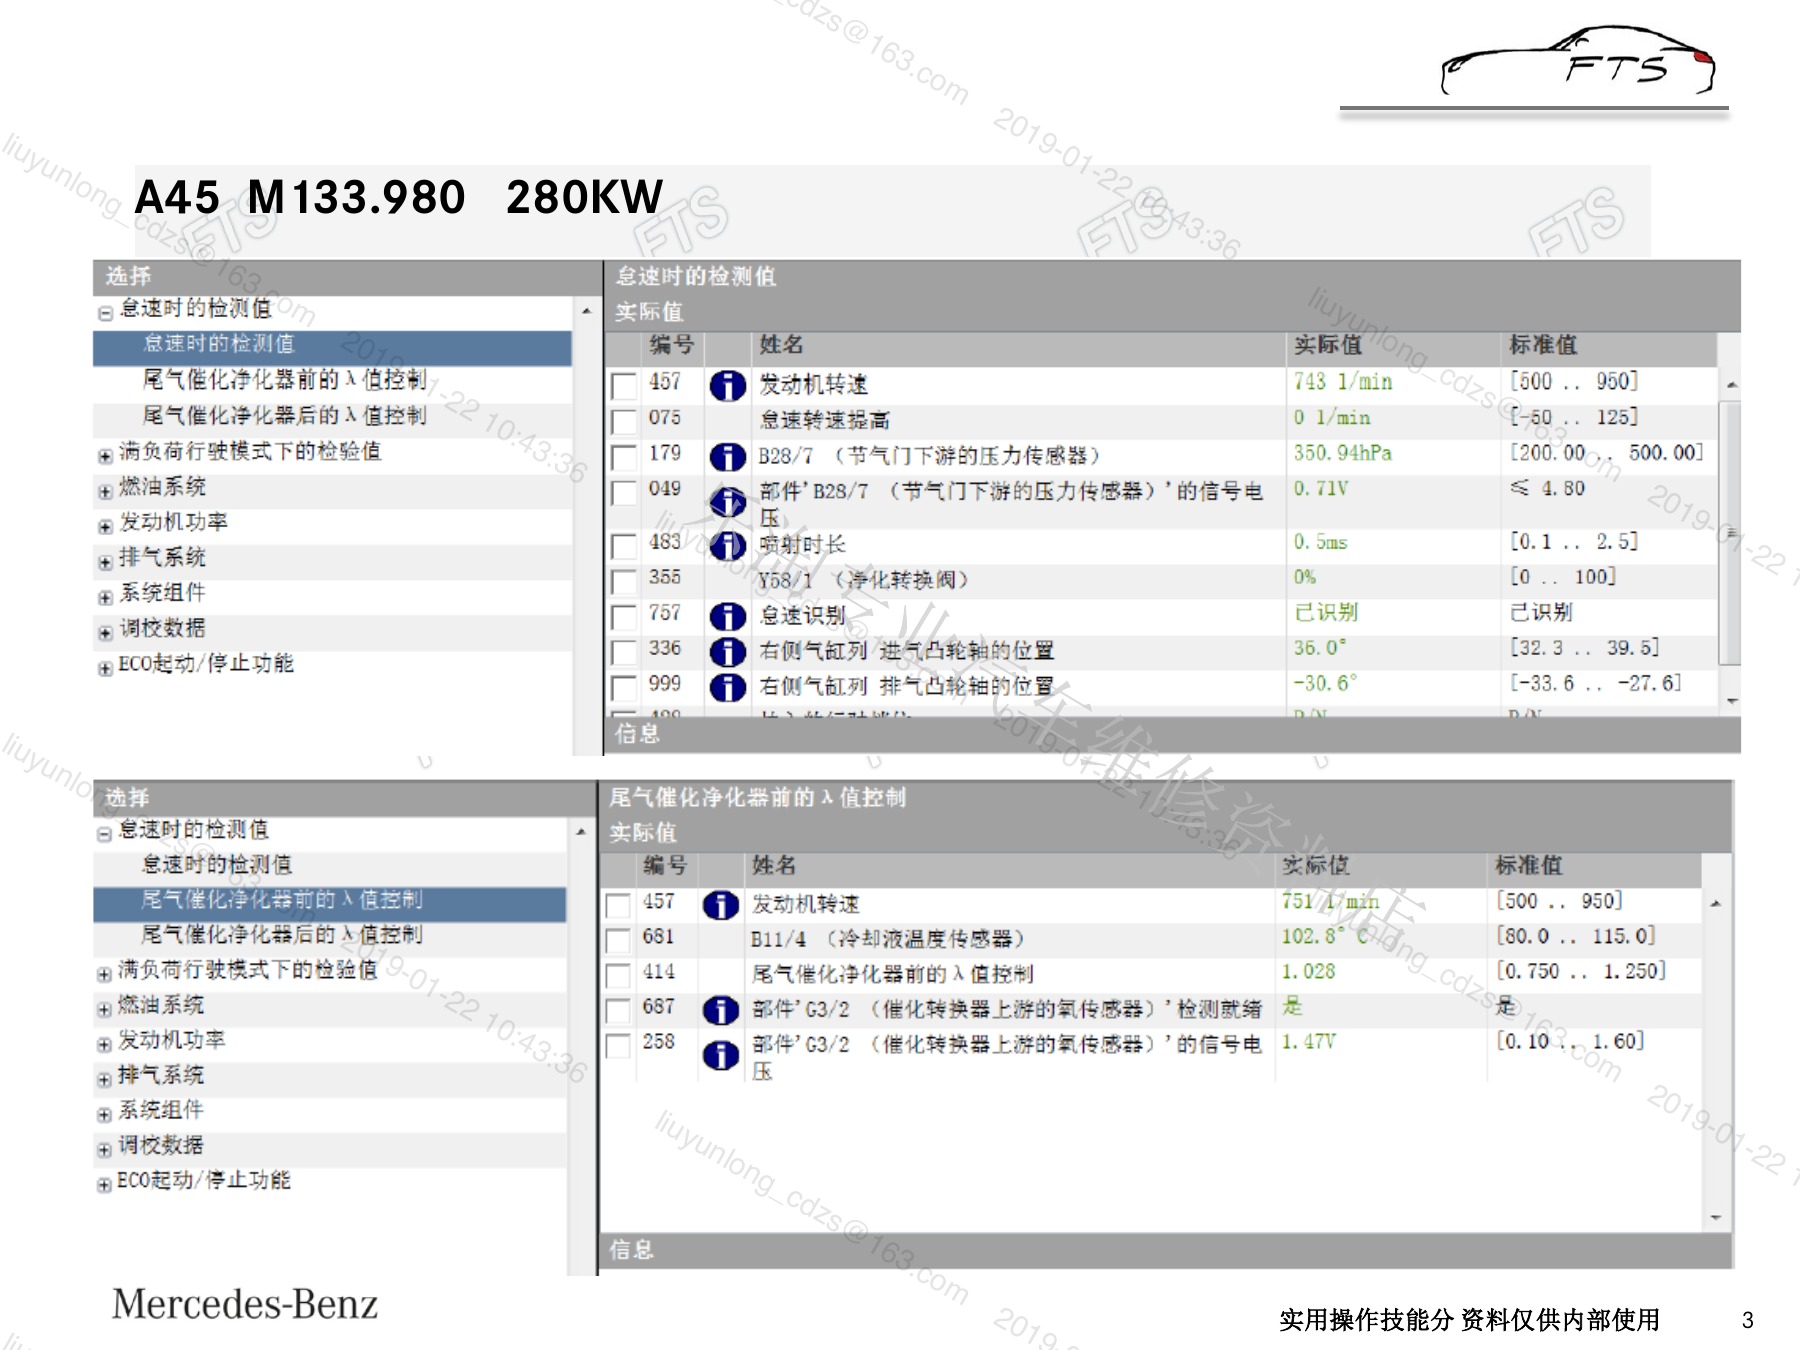
Task: Show info for 喷射时长 row 483
Action: click(727, 545)
